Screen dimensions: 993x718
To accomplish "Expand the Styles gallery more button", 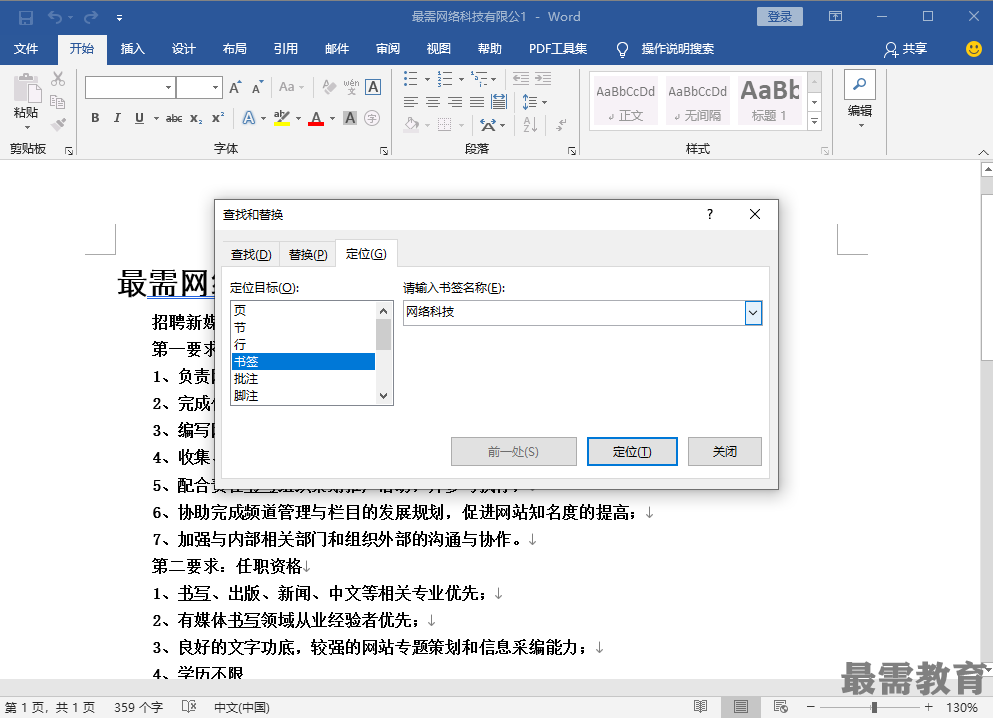I will click(815, 122).
